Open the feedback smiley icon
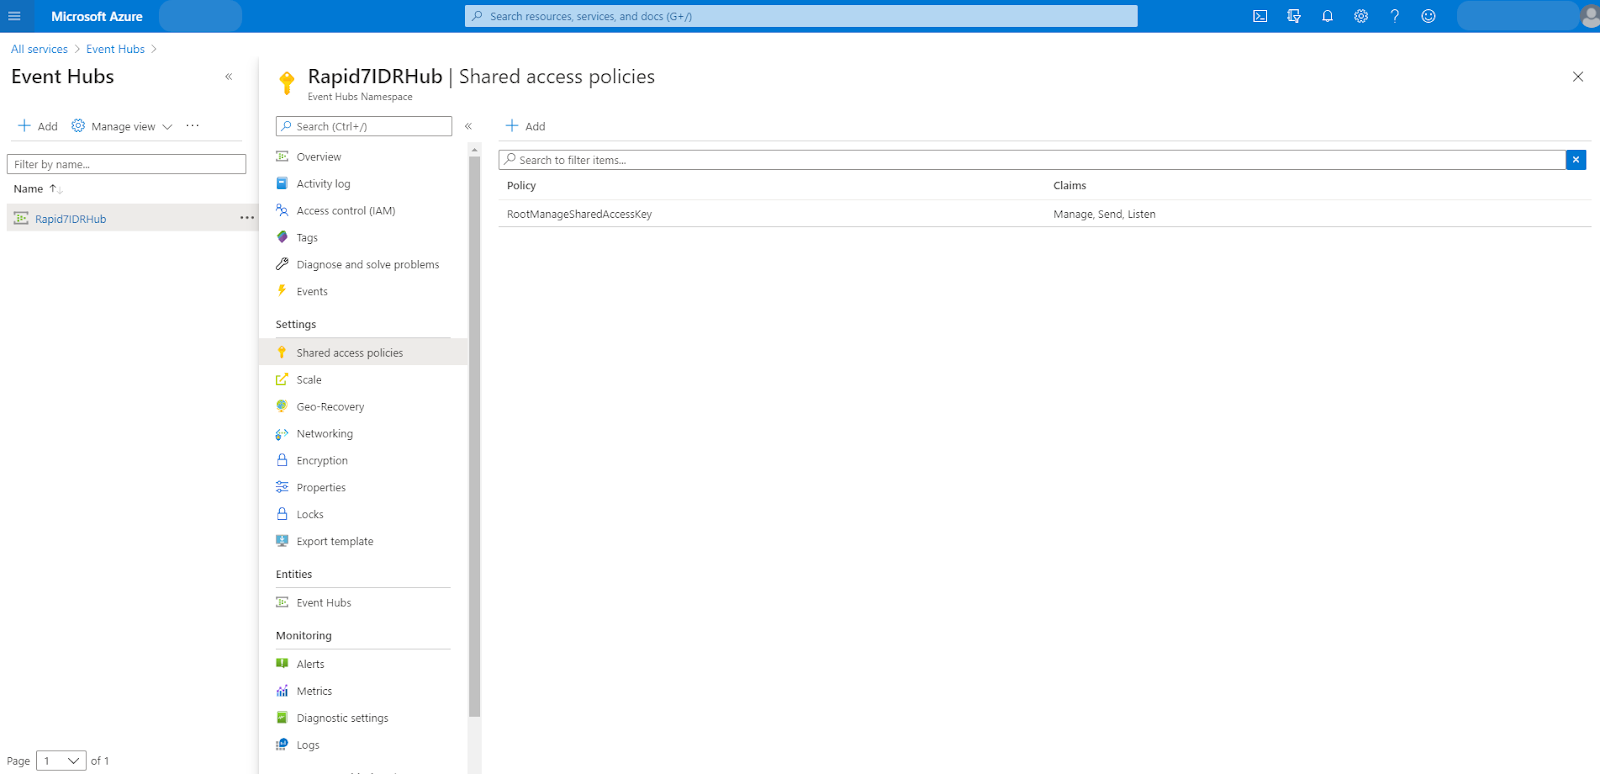Viewport: 1600px width, 774px height. 1428,16
